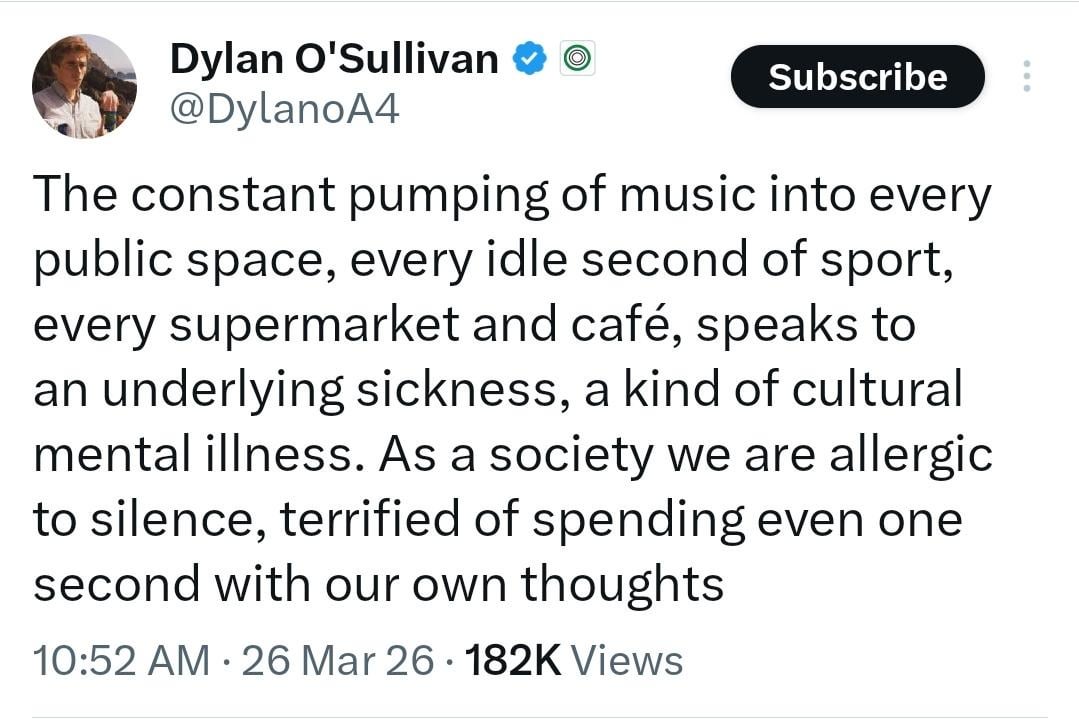
Task: Open Dylan O'Sullivan's profile picture
Action: pos(84,87)
